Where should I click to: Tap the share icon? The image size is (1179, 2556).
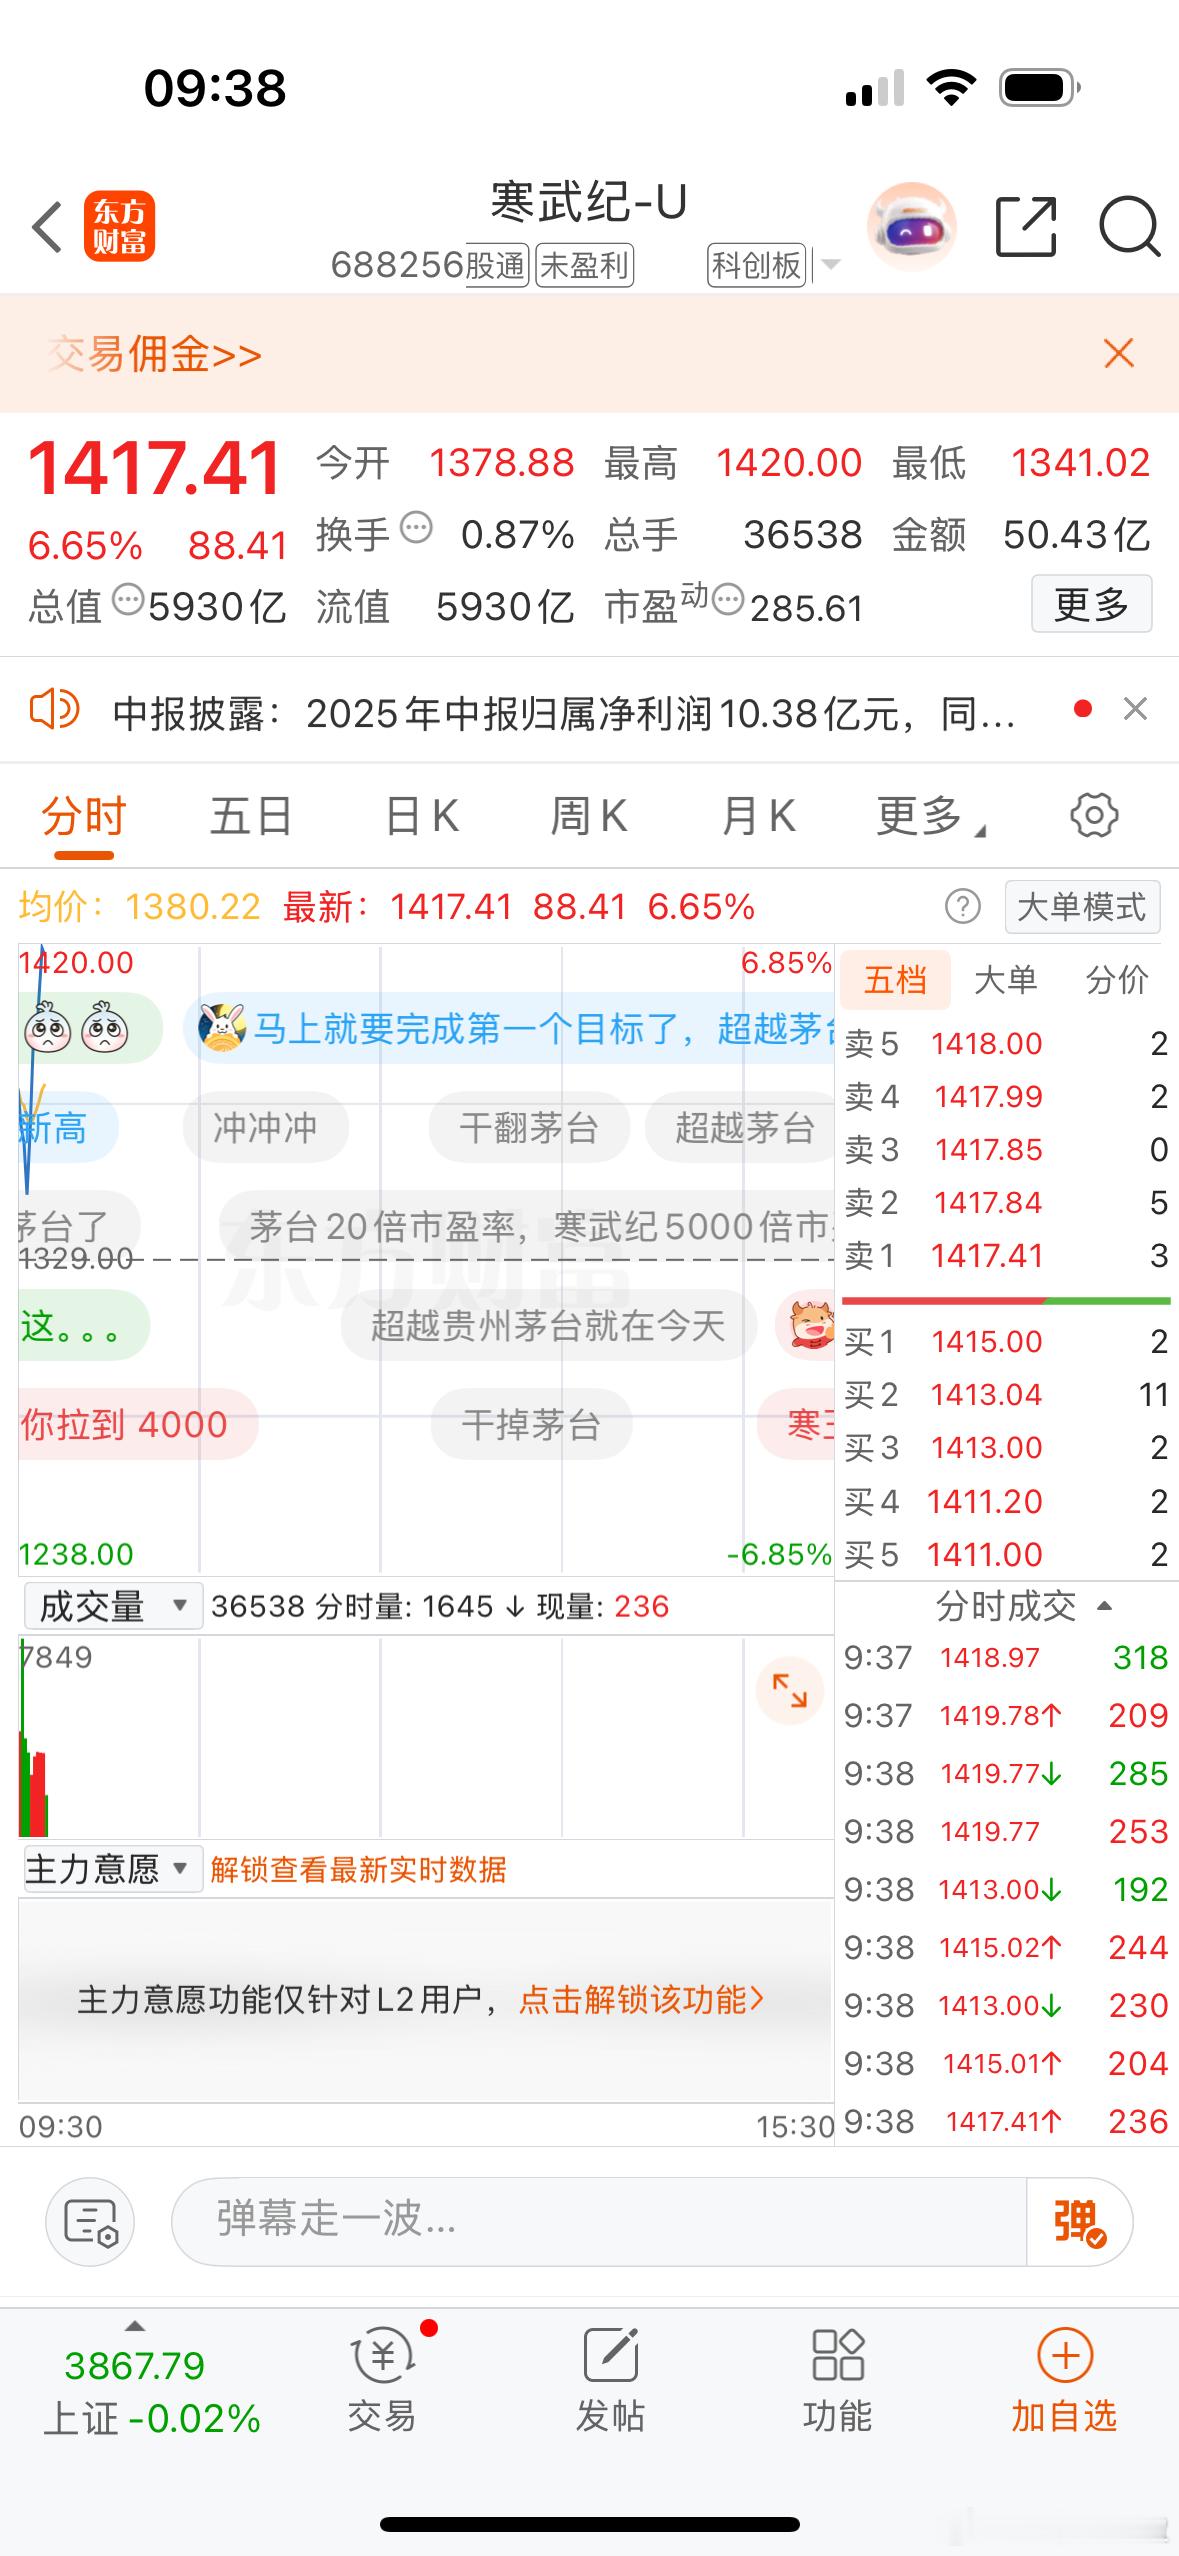(x=1026, y=227)
